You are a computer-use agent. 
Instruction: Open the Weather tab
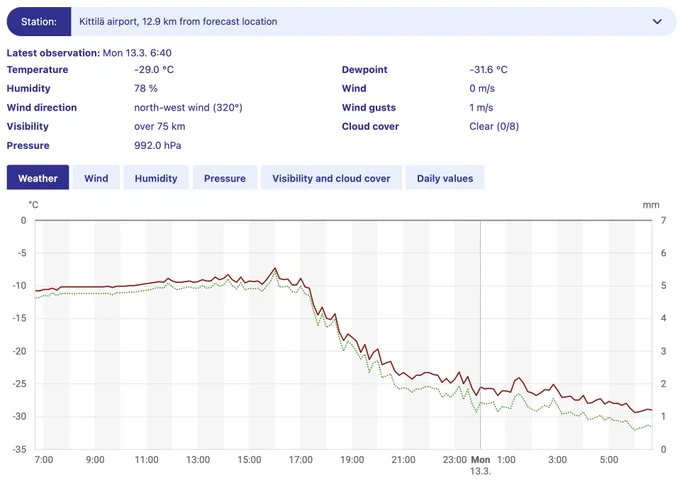point(38,178)
